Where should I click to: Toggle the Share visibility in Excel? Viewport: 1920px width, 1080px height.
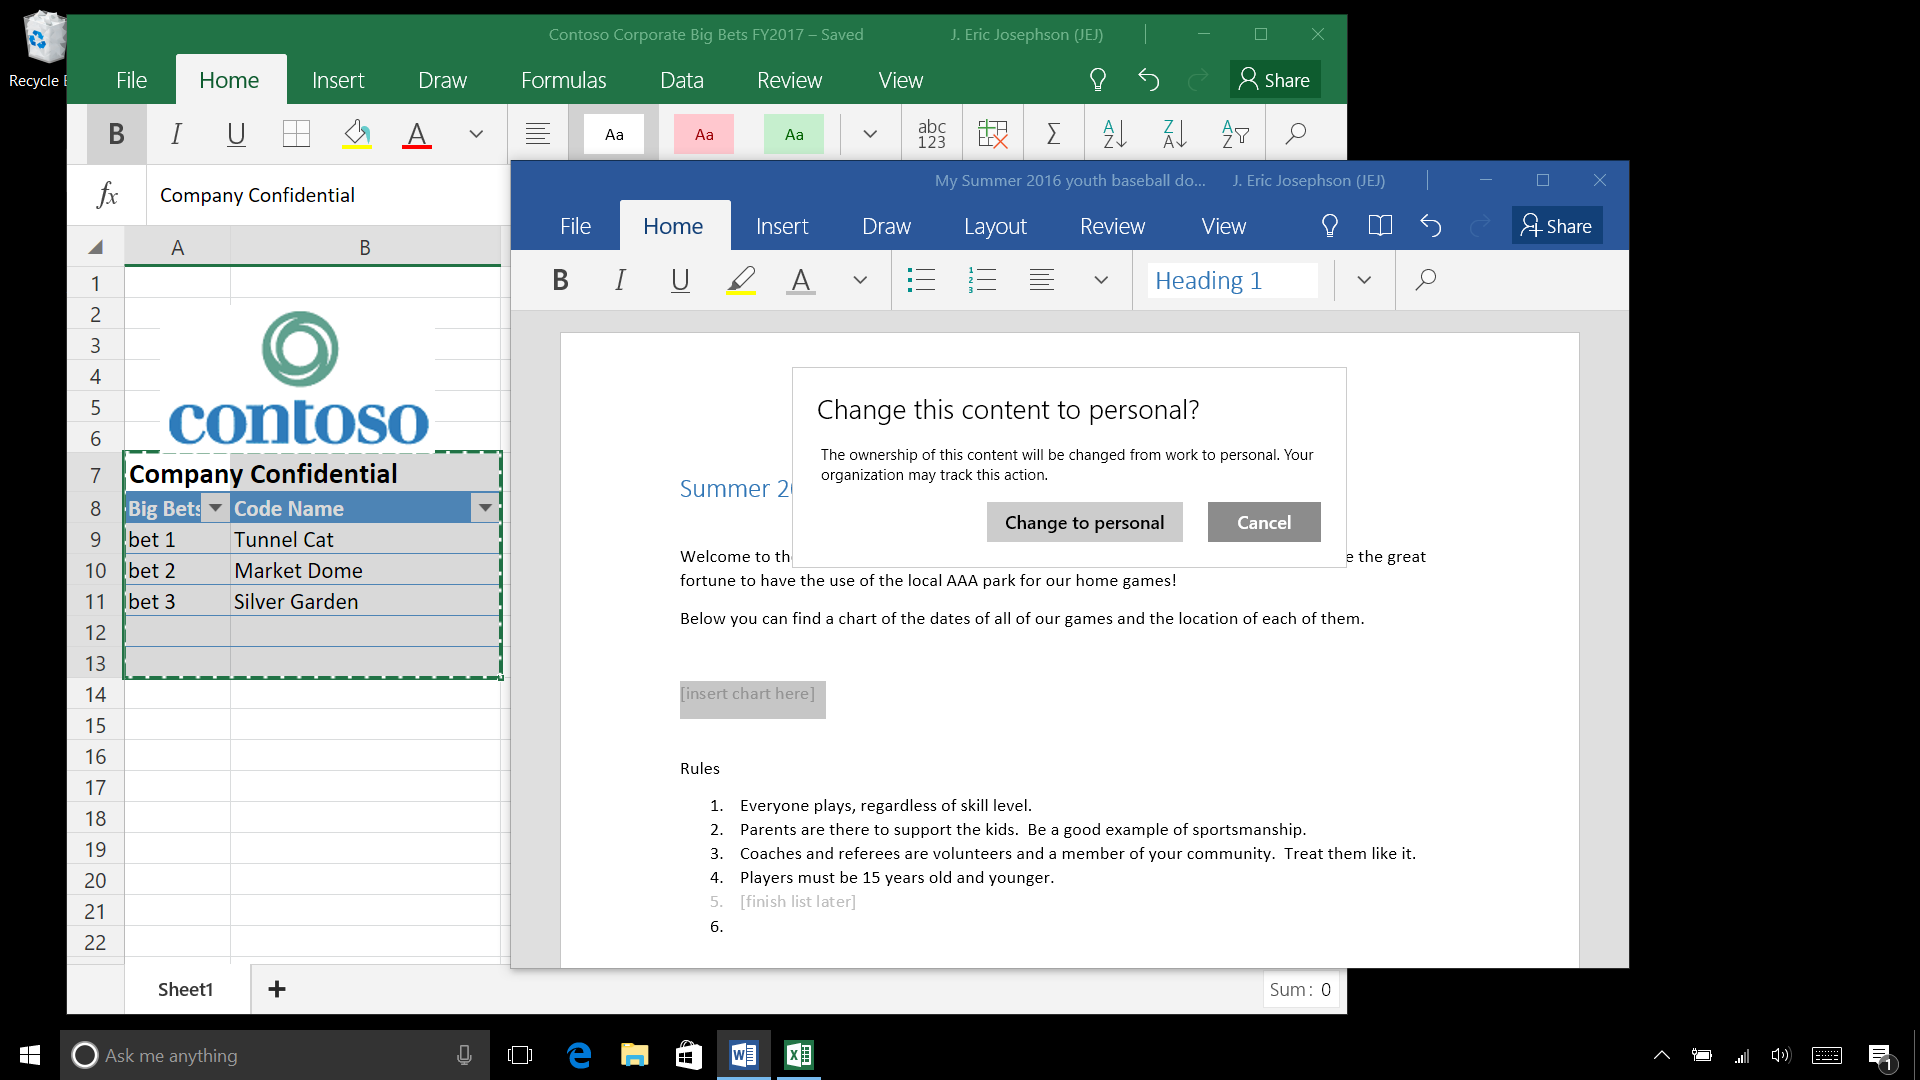(1273, 79)
